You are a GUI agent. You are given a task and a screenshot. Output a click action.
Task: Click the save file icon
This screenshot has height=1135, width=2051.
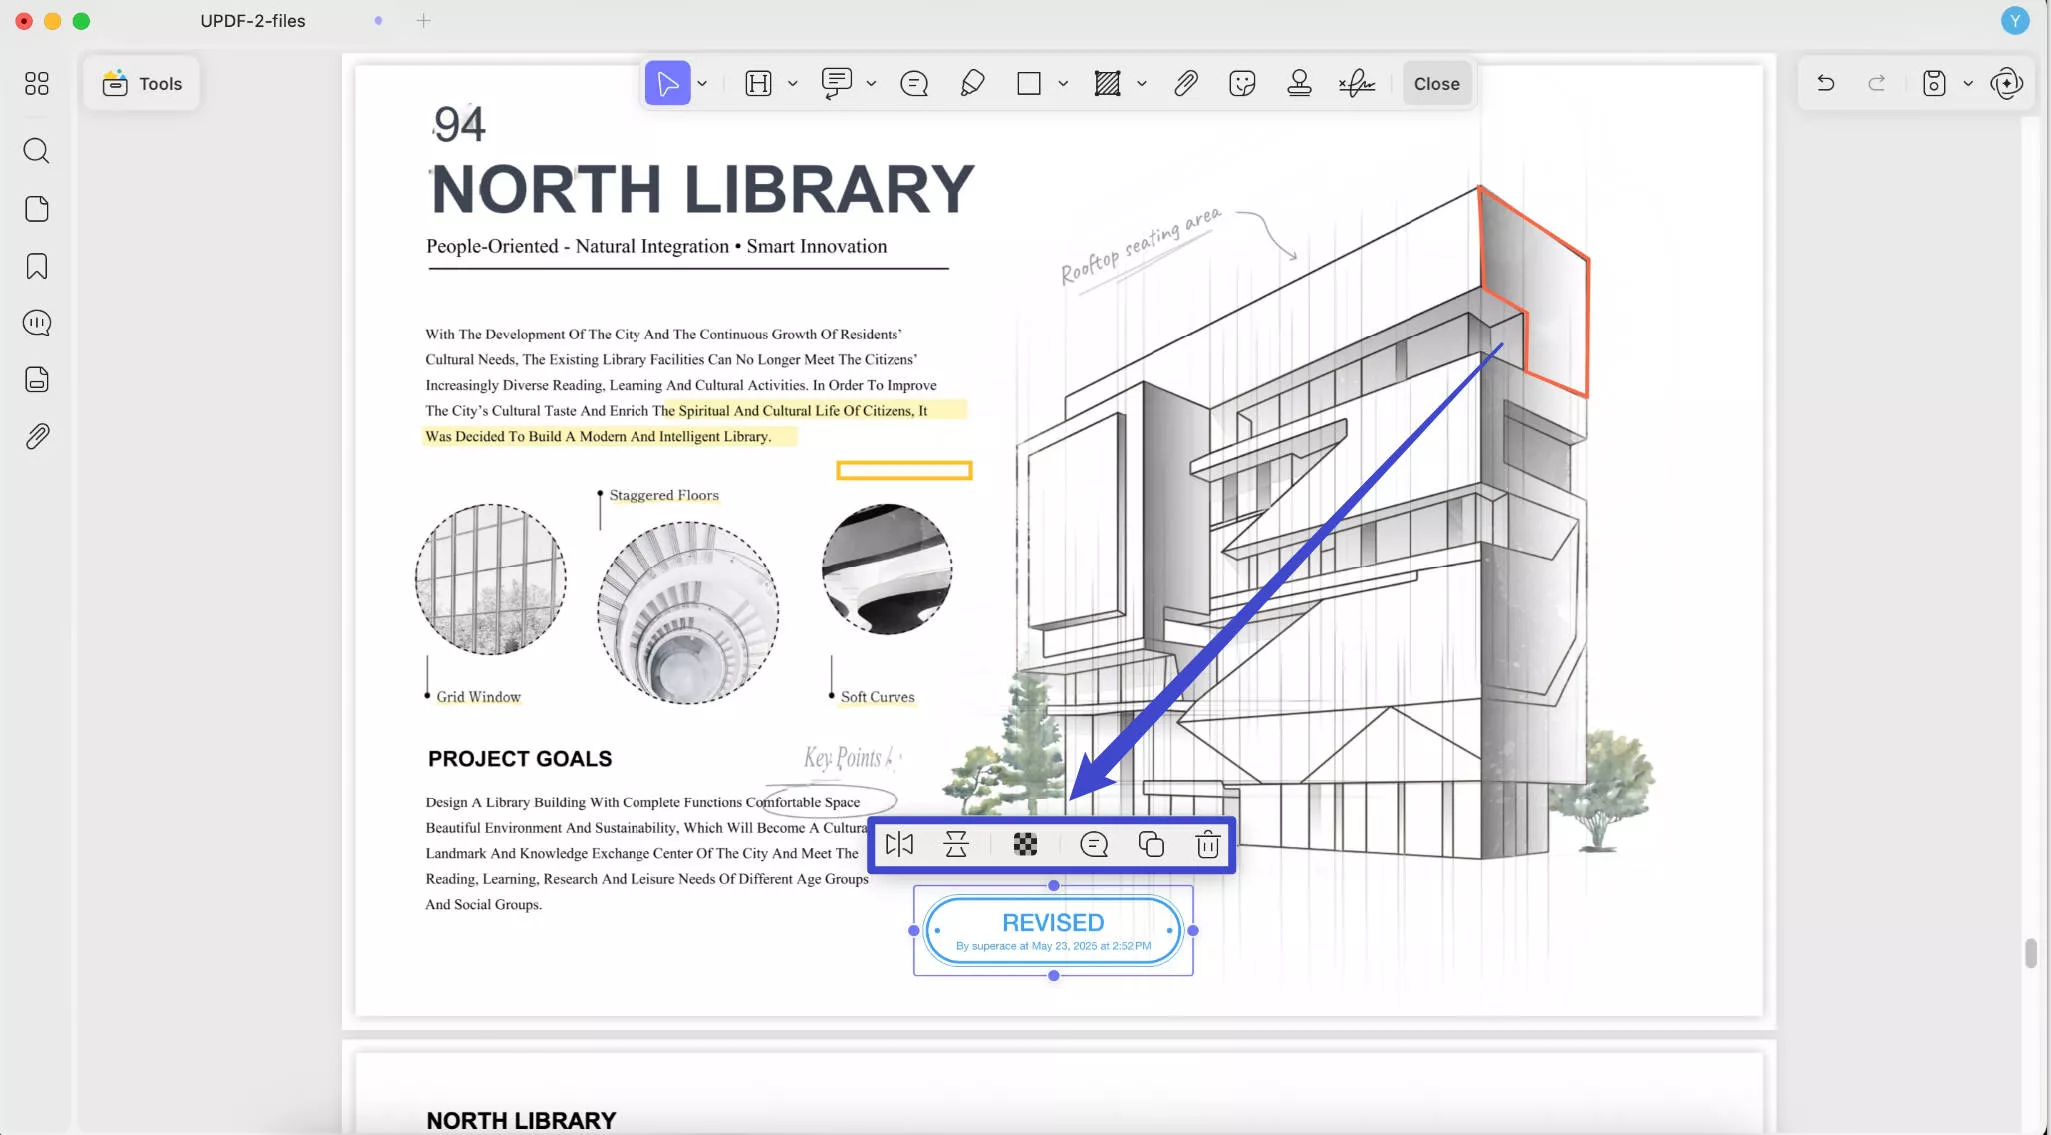tap(1934, 83)
